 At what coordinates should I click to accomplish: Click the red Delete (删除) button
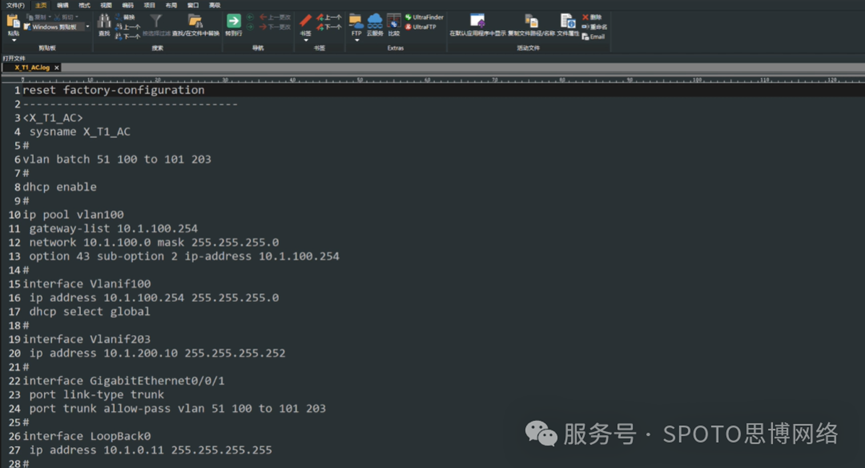(592, 17)
